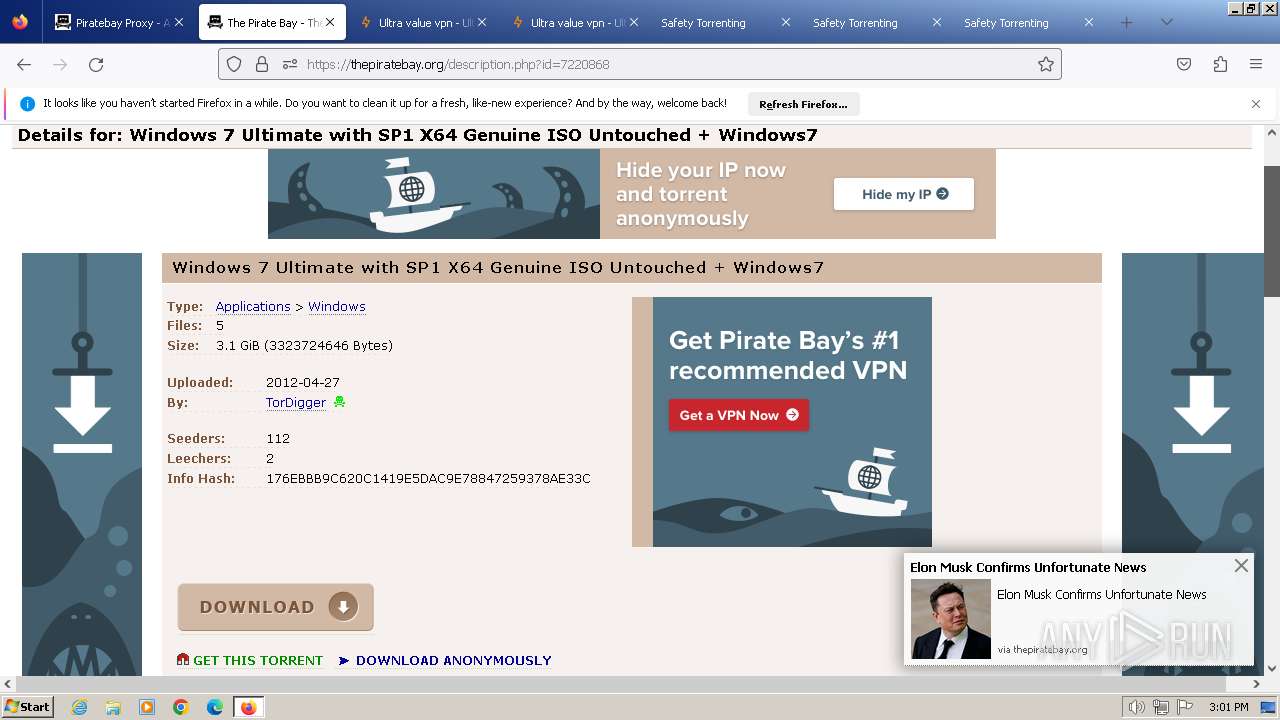List all tabs via the chevron
Screen dimensions: 1280x720
1166,22
